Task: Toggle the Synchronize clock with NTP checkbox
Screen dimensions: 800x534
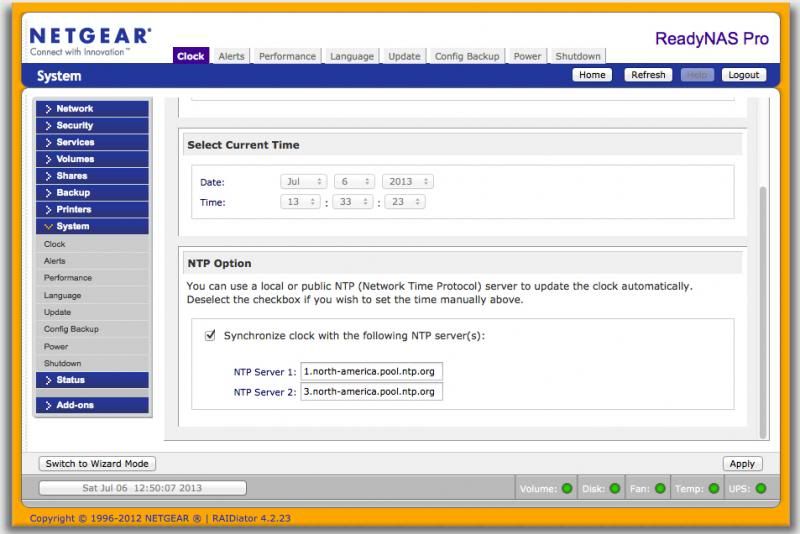Action: point(210,337)
